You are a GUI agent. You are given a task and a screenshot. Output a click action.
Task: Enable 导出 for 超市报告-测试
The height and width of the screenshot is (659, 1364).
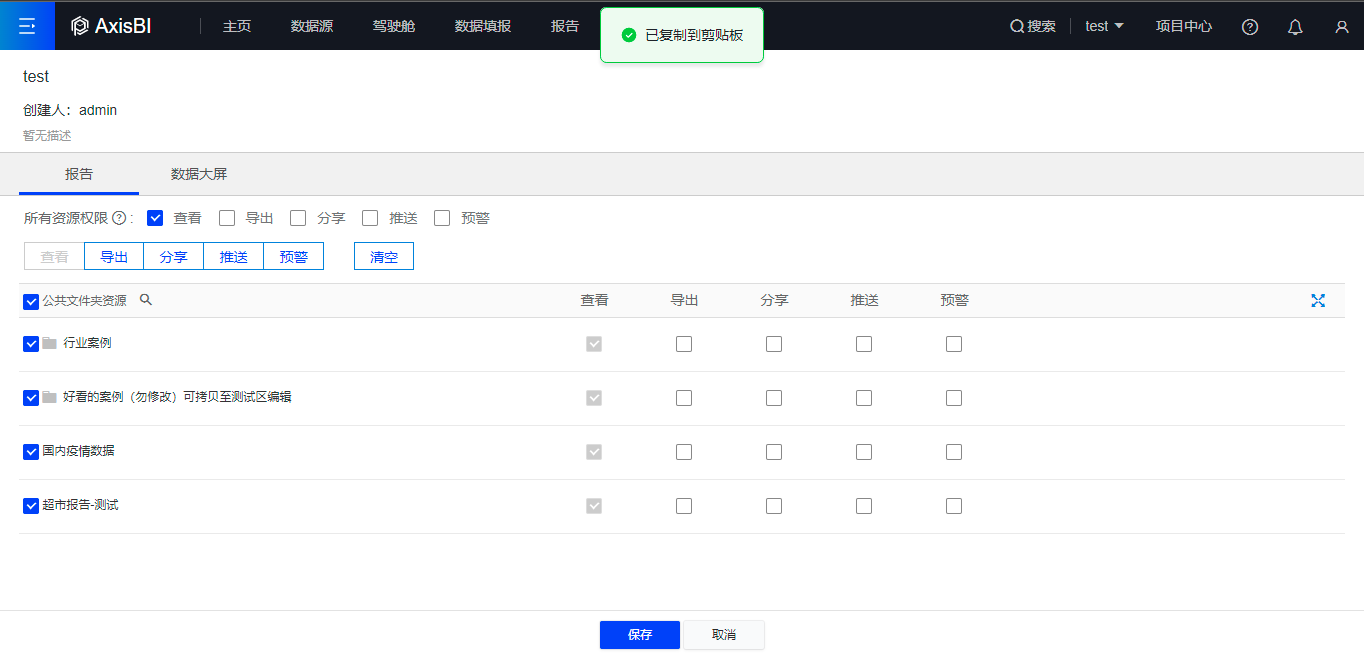tap(684, 506)
